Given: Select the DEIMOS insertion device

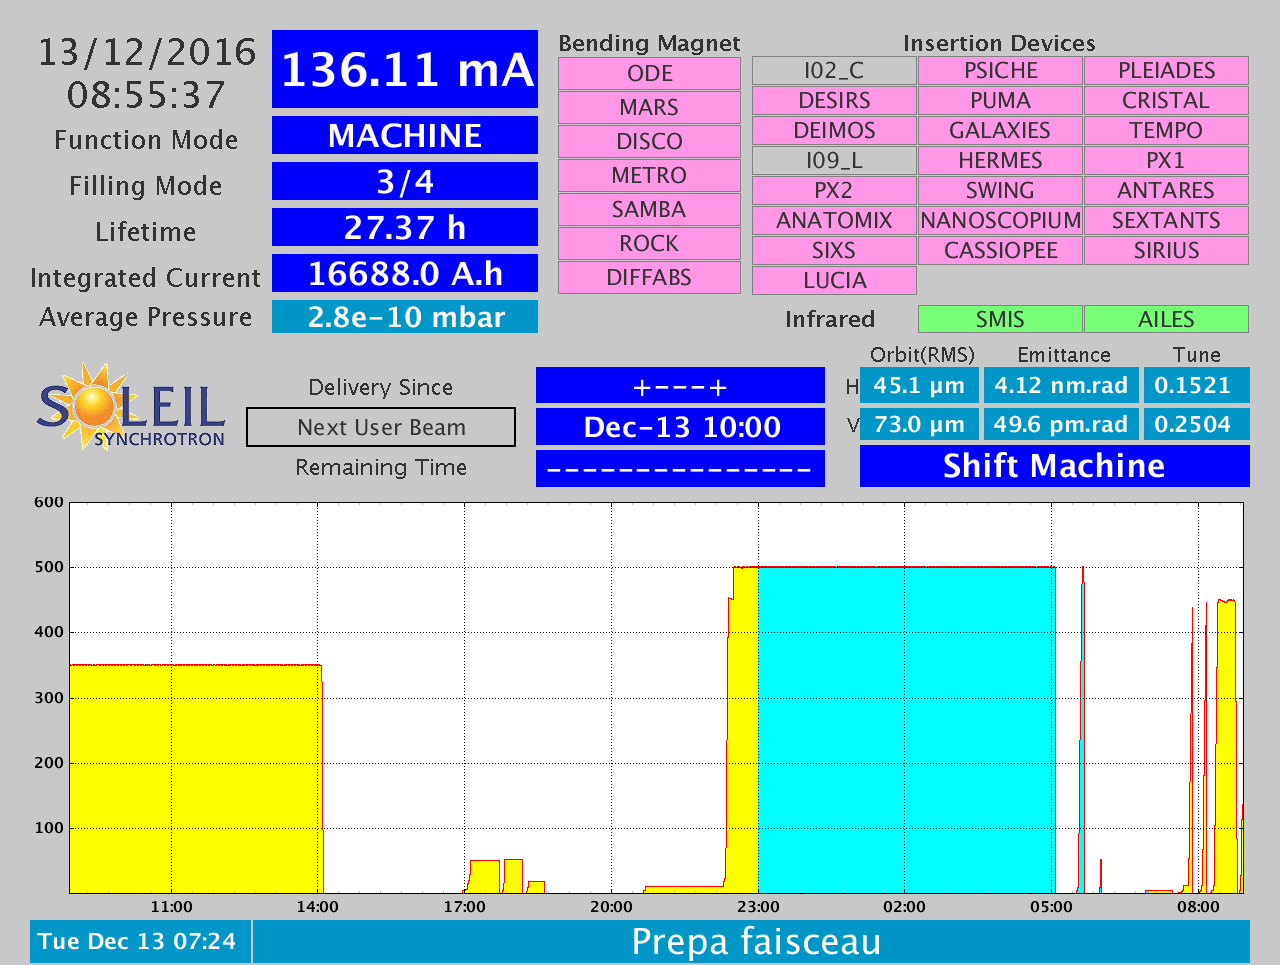Looking at the screenshot, I should tap(834, 130).
